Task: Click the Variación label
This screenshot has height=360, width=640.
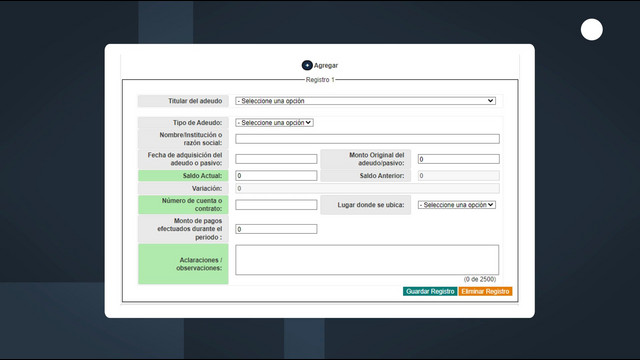Action: click(183, 188)
